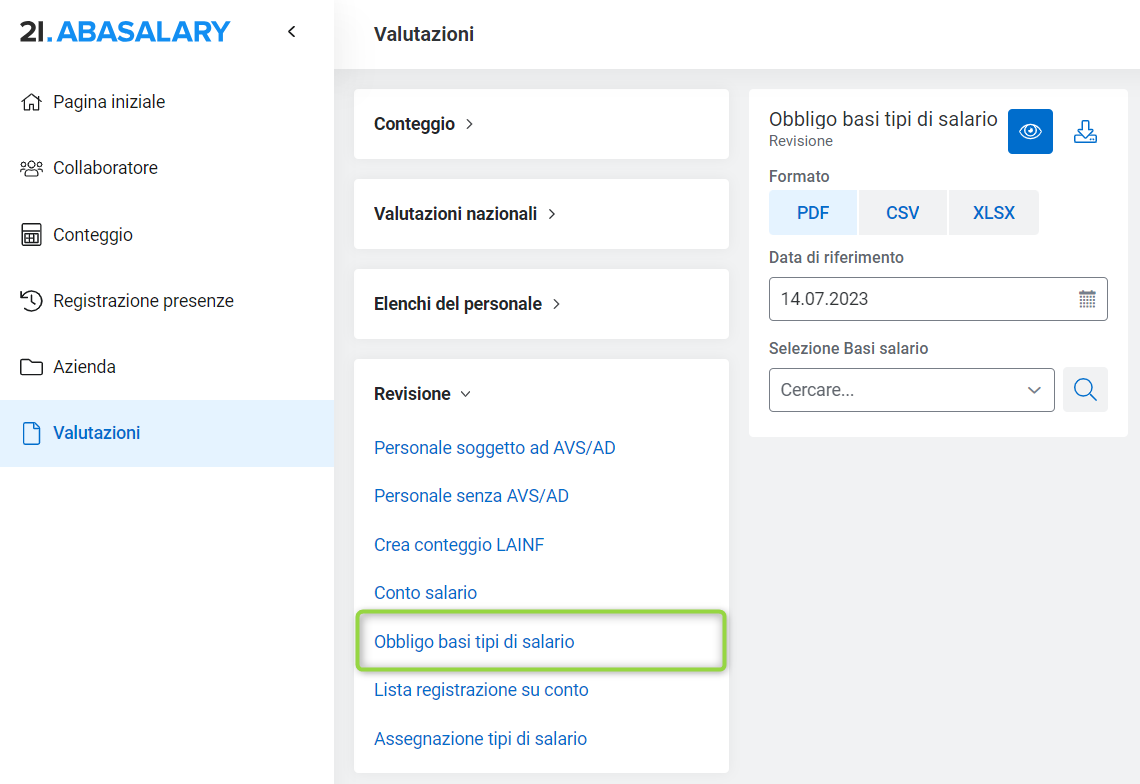Expand the Conteggio section
The width and height of the screenshot is (1140, 784).
(x=424, y=124)
